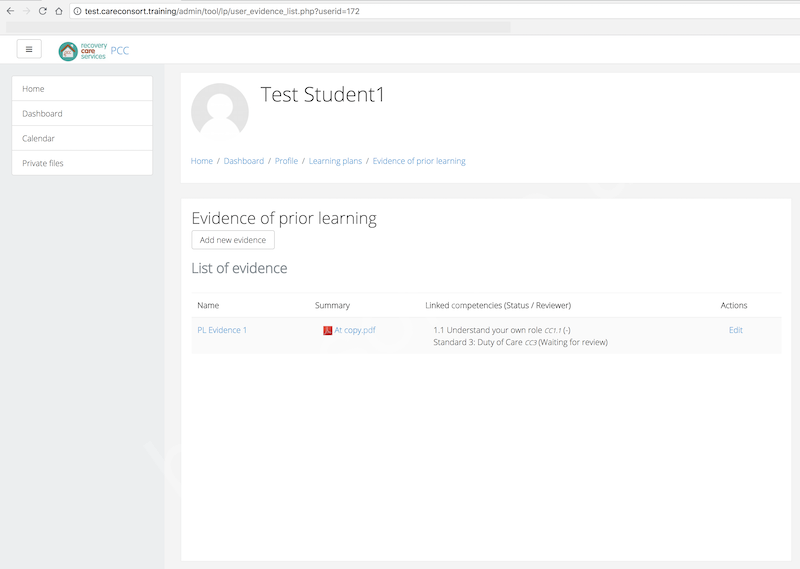Go to the browser home icon
The width and height of the screenshot is (800, 569).
59,11
